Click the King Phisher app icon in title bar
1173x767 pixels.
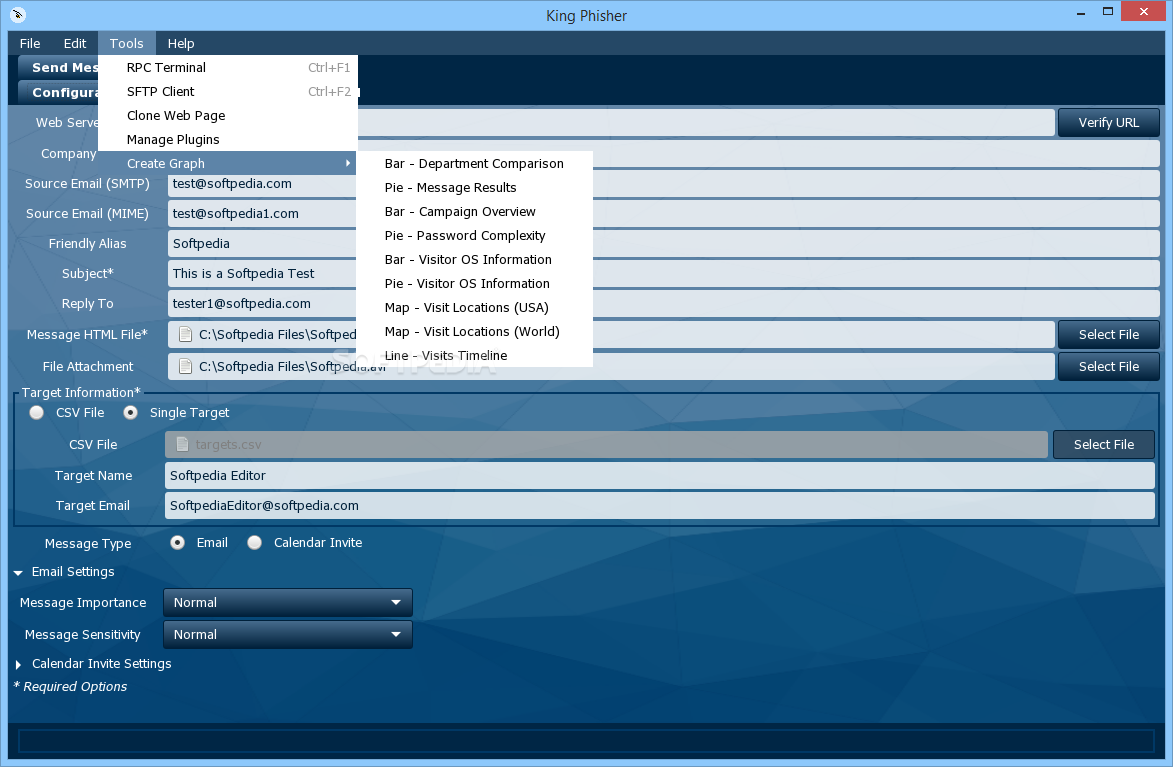click(x=18, y=14)
